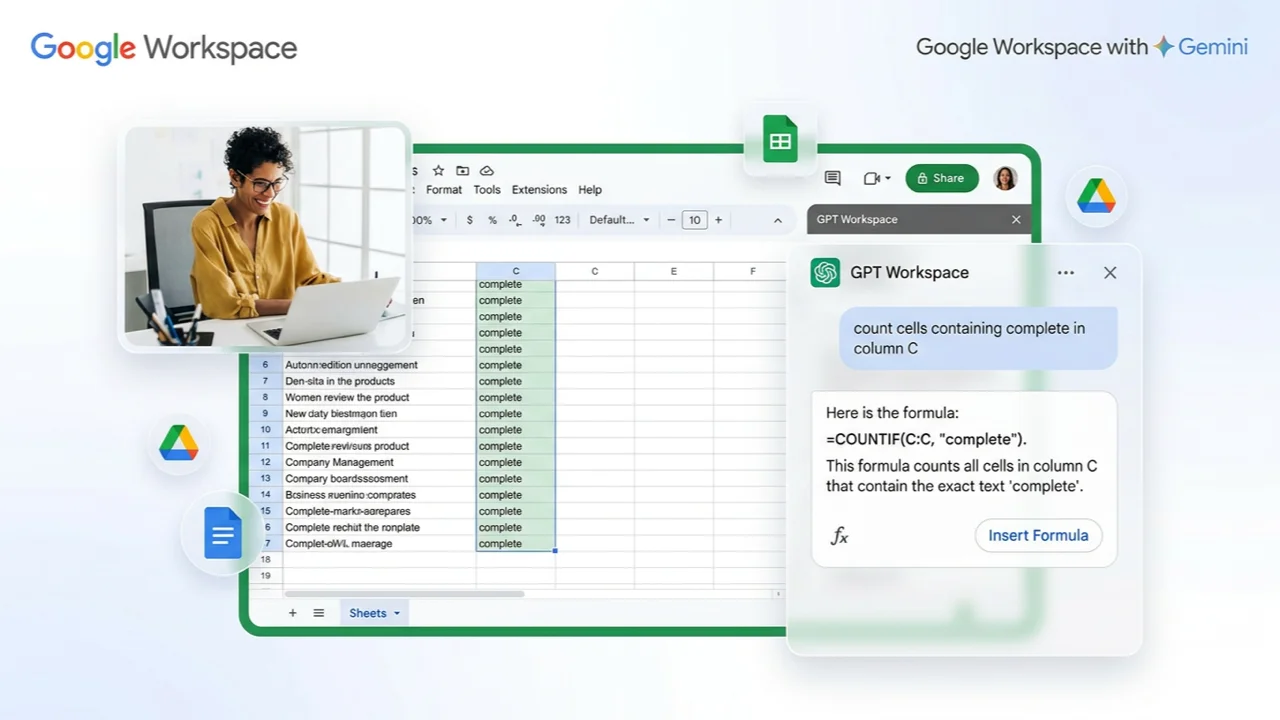Open the Sheets tab dropdown arrow
This screenshot has height=720, width=1280.
(x=397, y=614)
